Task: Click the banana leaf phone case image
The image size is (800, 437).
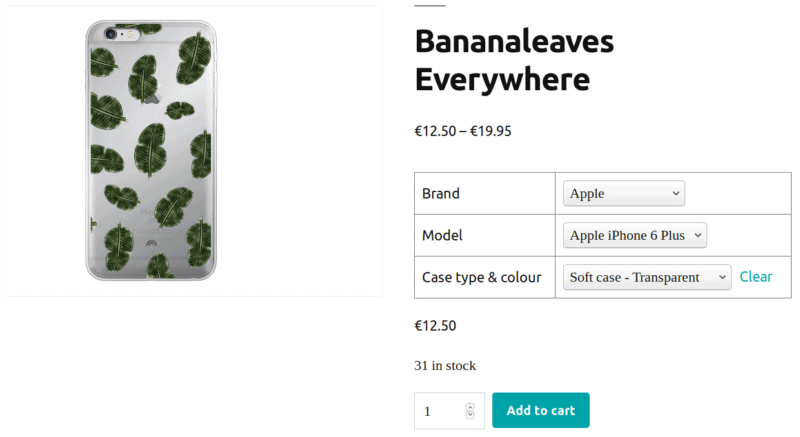Action: 151,151
